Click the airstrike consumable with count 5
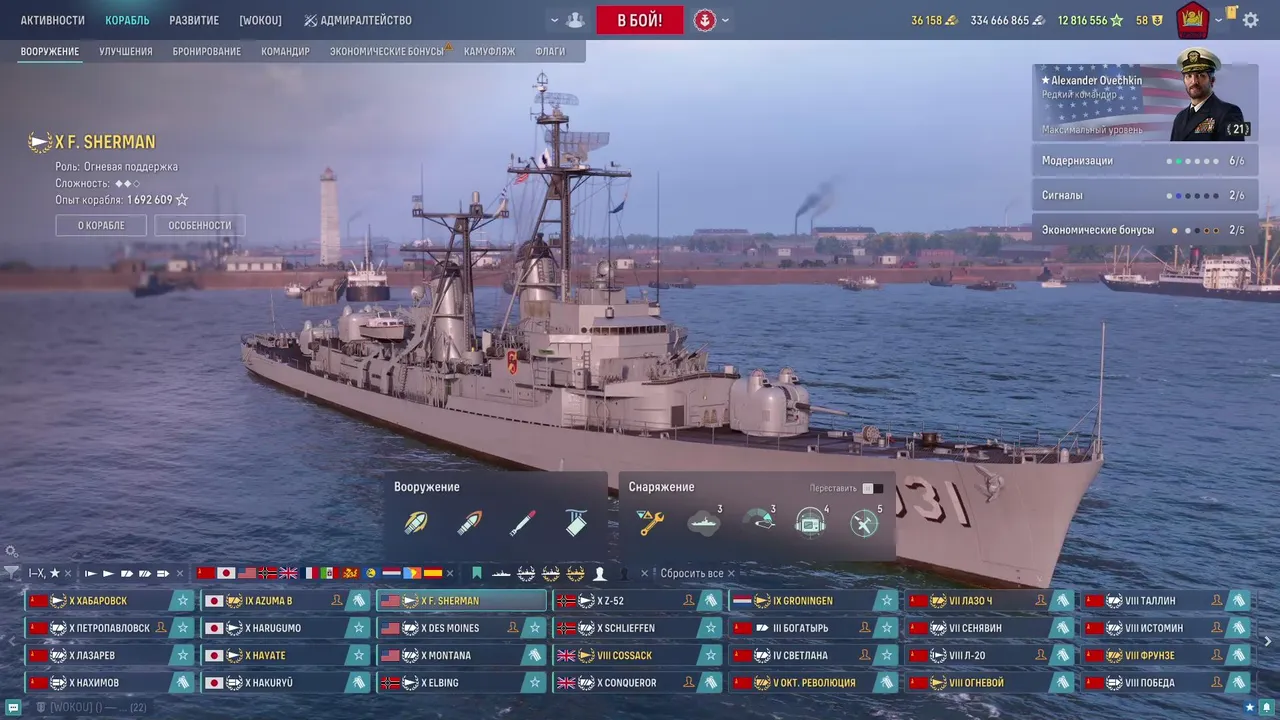The image size is (1280, 720). point(864,522)
